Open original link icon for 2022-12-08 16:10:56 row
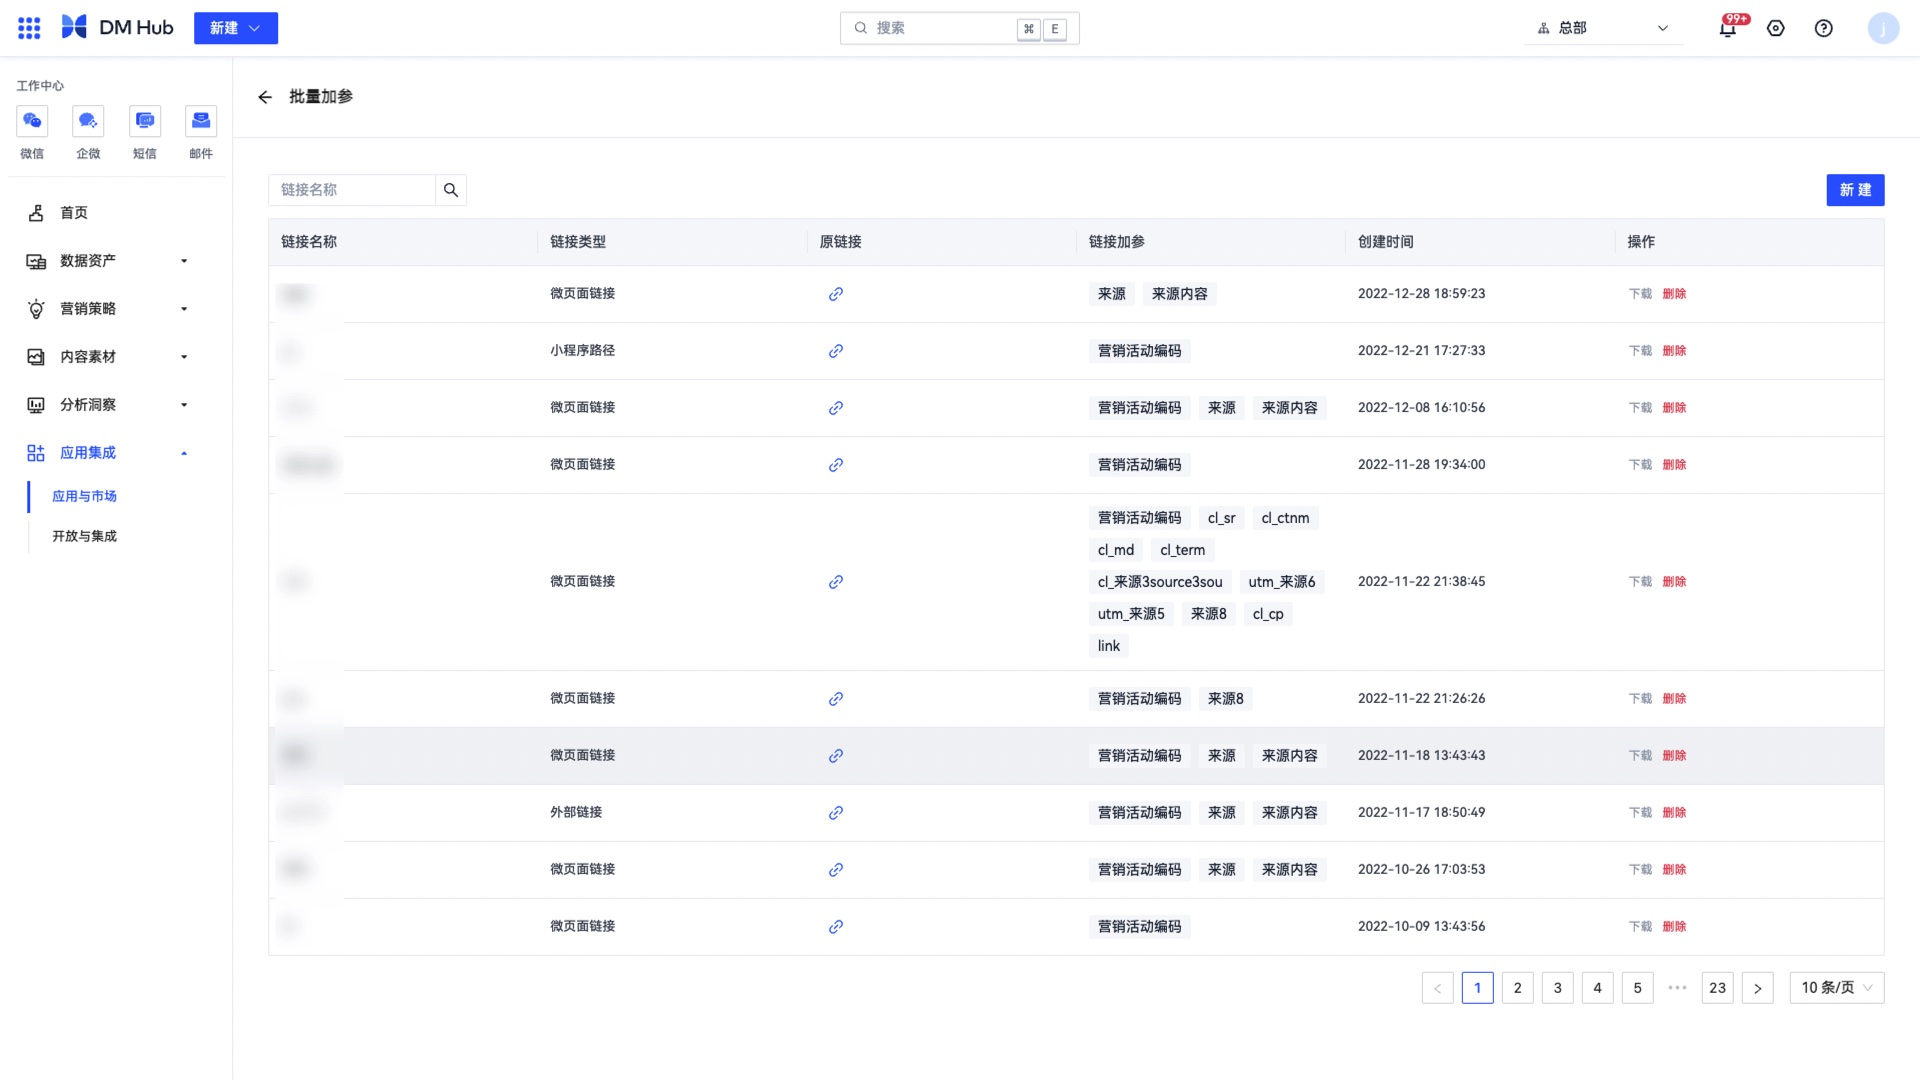 tap(836, 408)
